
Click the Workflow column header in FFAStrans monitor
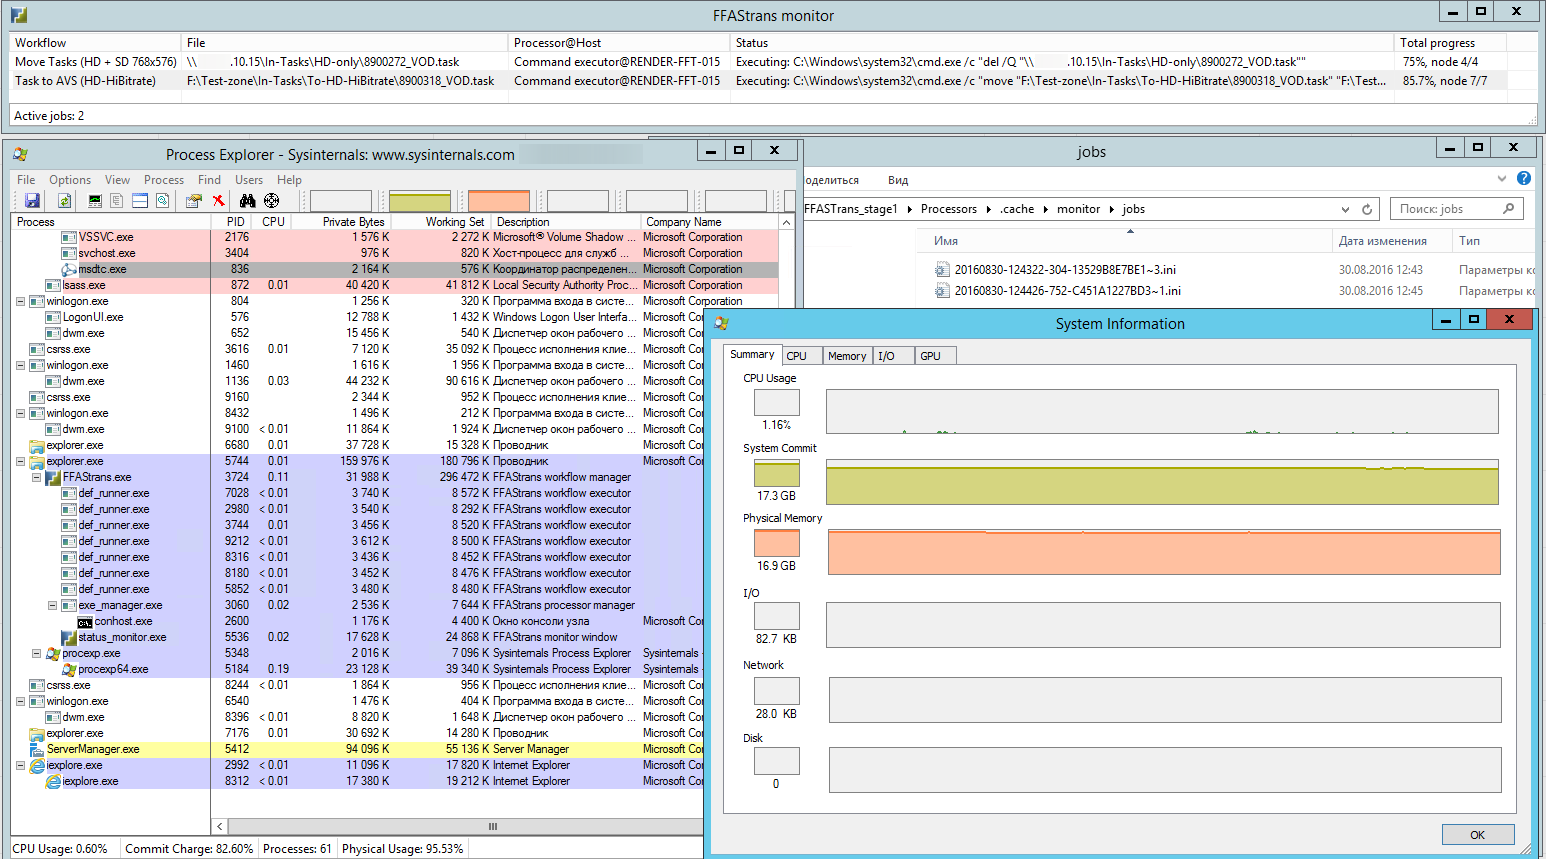click(x=96, y=43)
